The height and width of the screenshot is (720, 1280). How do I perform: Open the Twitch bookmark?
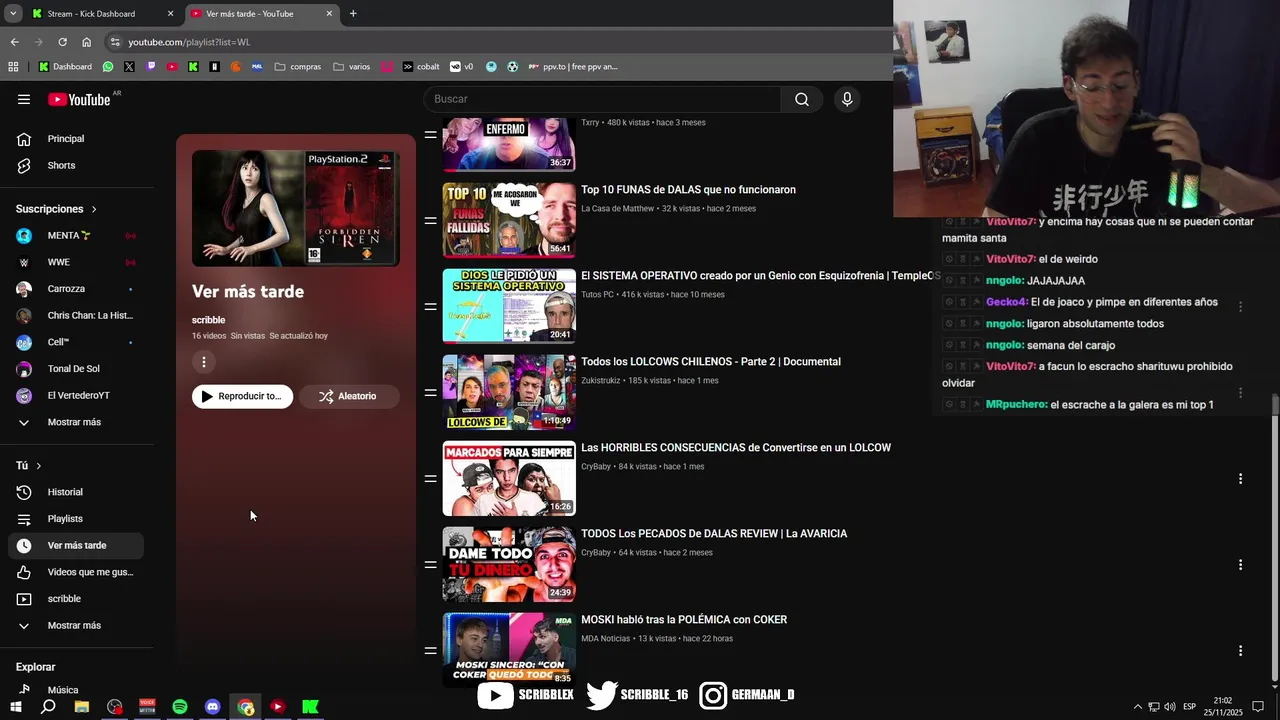pos(151,67)
